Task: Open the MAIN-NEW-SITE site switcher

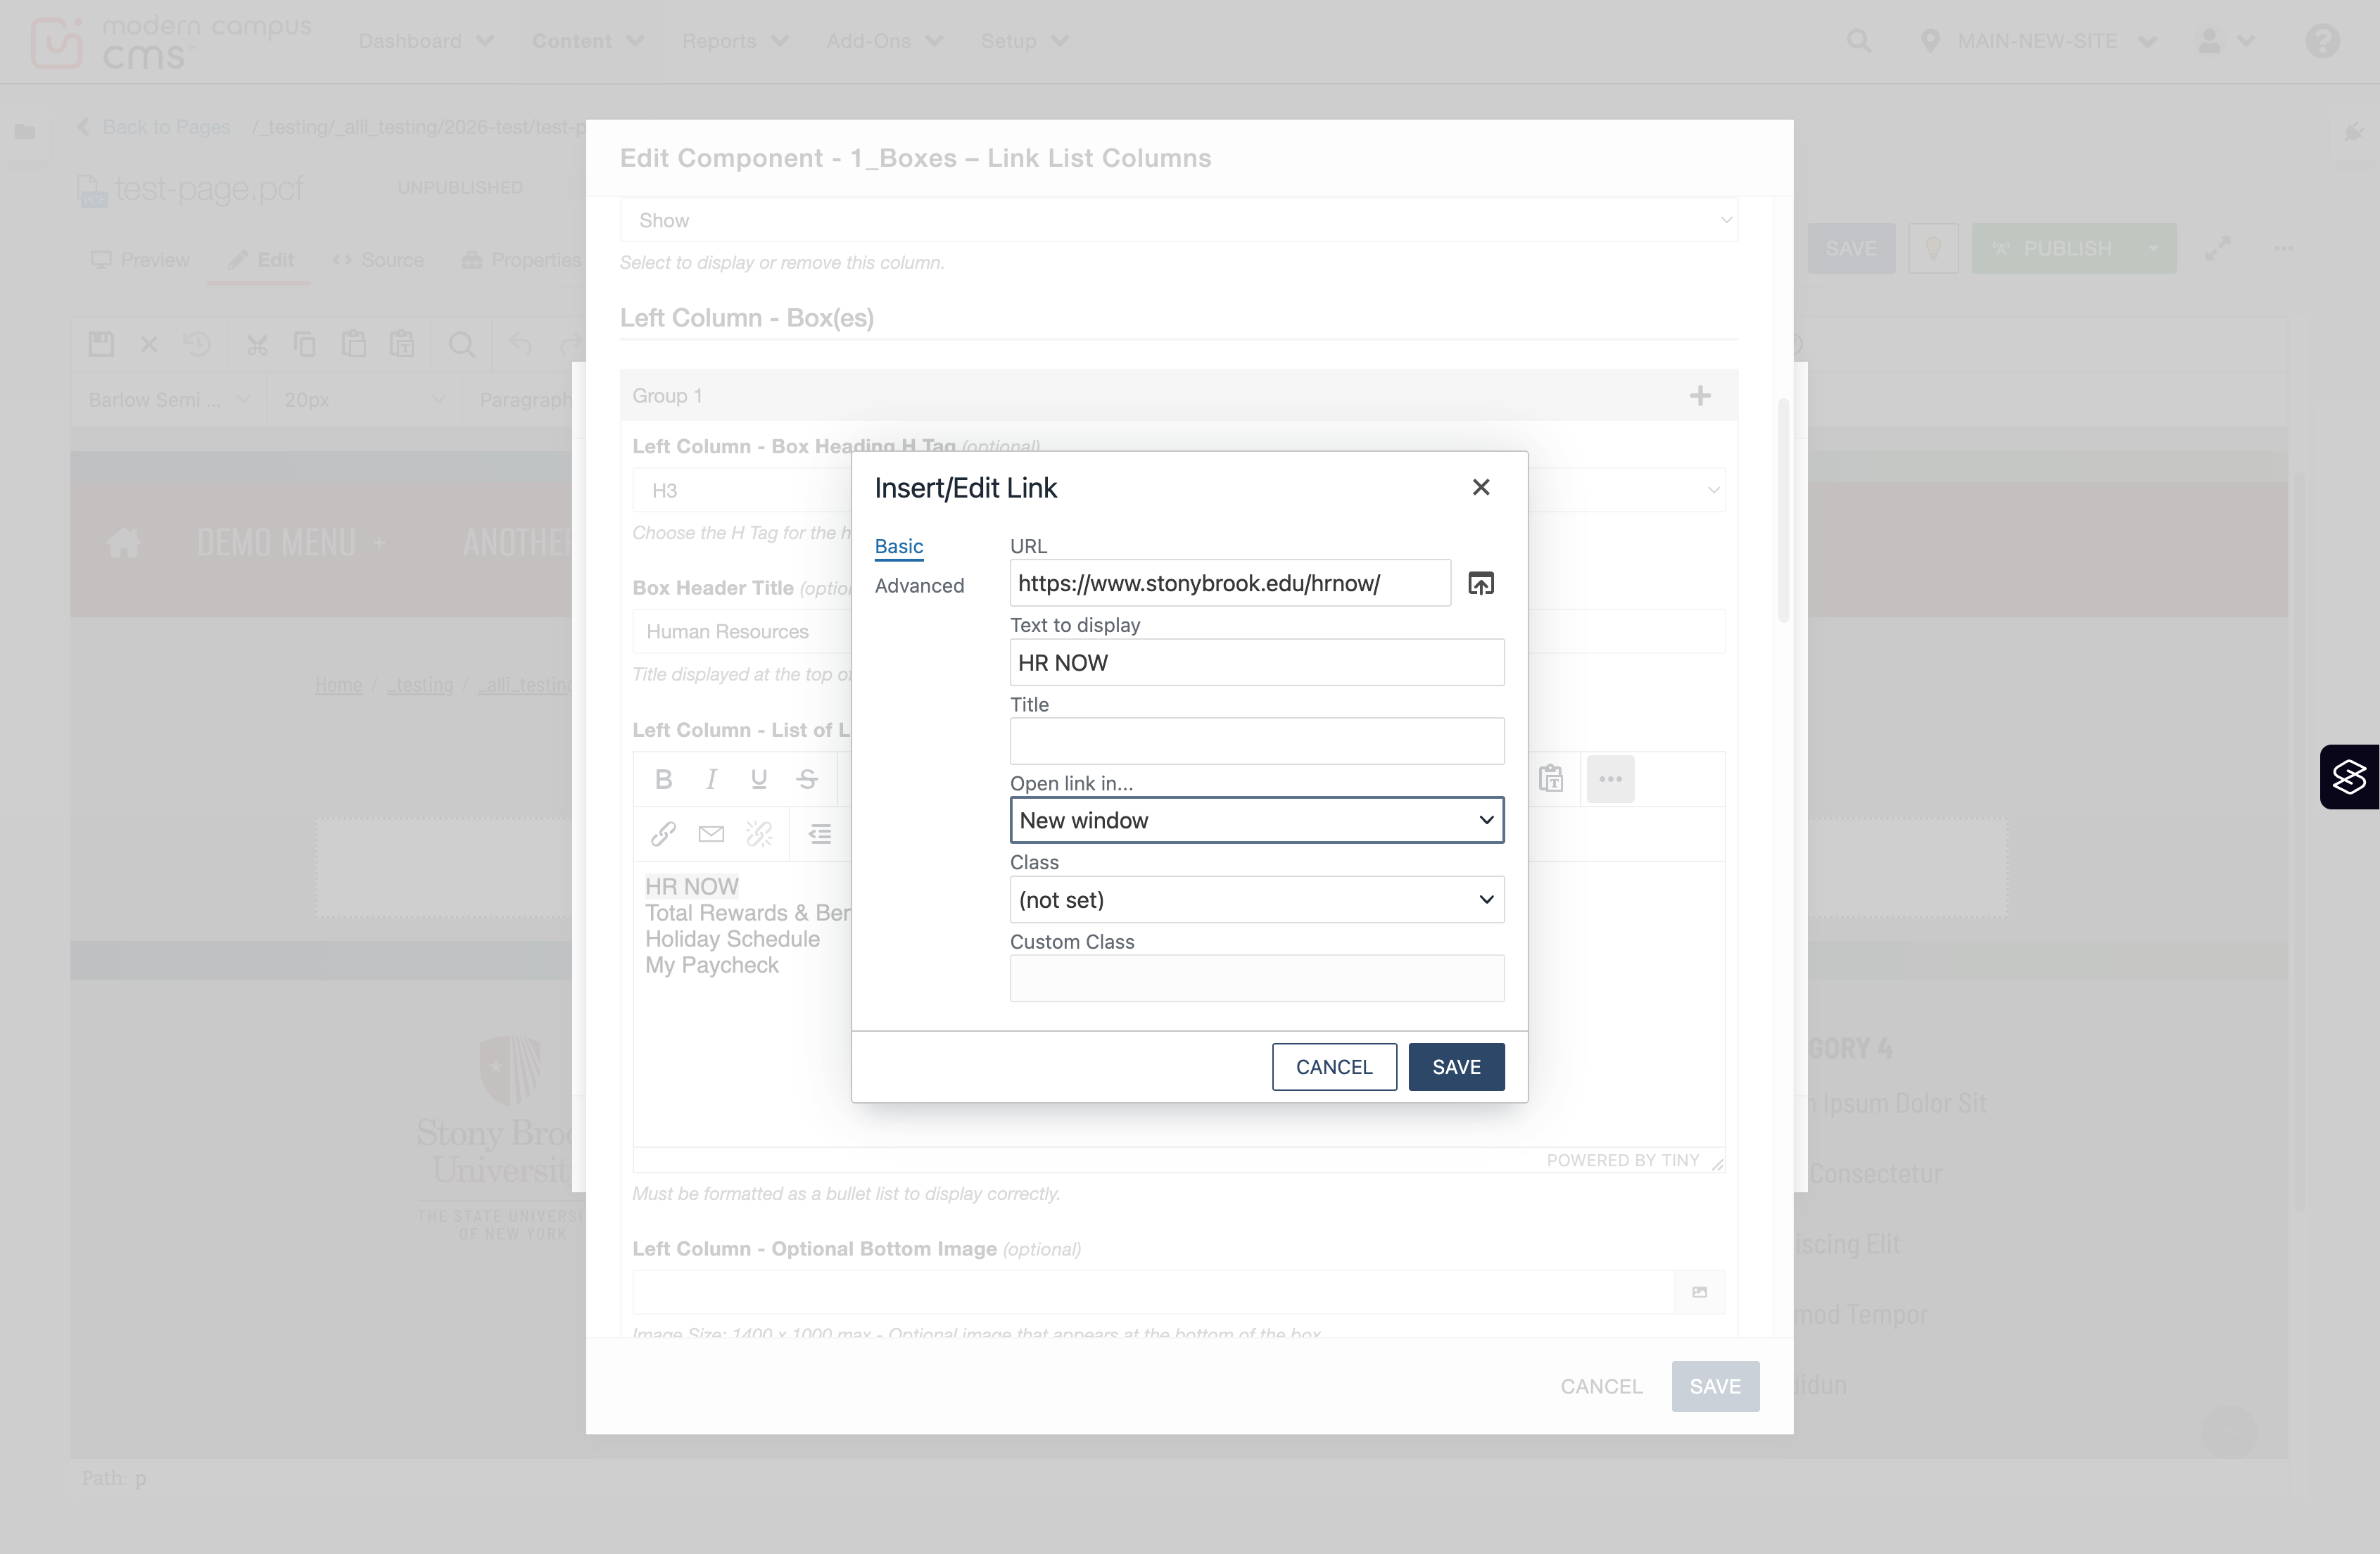Action: pos(2037,41)
